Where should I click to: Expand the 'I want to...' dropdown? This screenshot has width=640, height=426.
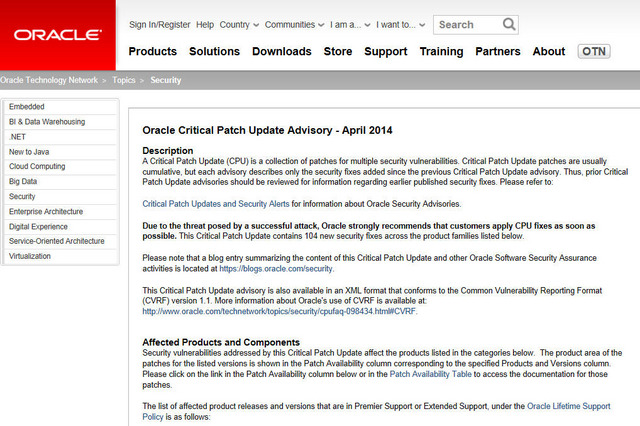pyautogui.click(x=400, y=24)
